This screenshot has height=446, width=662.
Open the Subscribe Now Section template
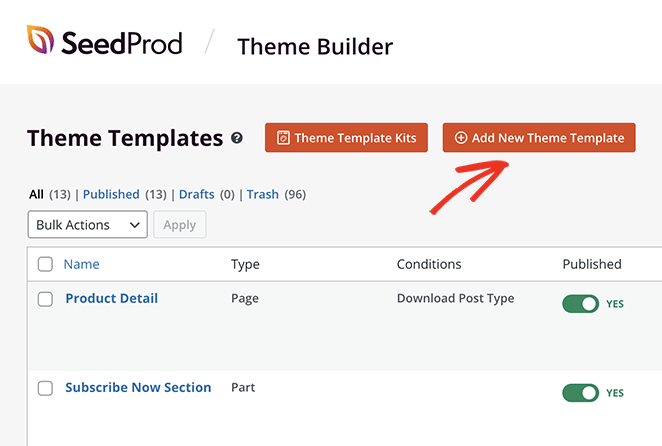(138, 387)
